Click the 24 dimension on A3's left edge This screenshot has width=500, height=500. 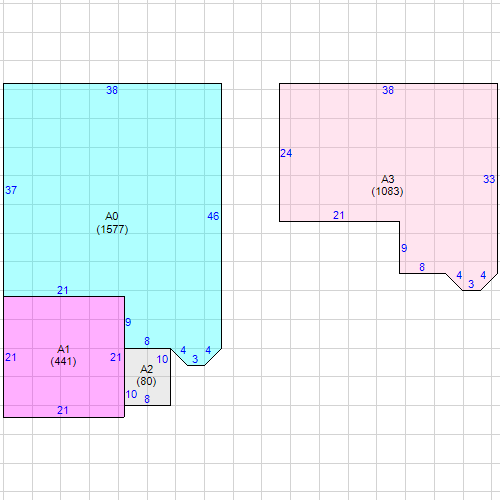pos(286,153)
